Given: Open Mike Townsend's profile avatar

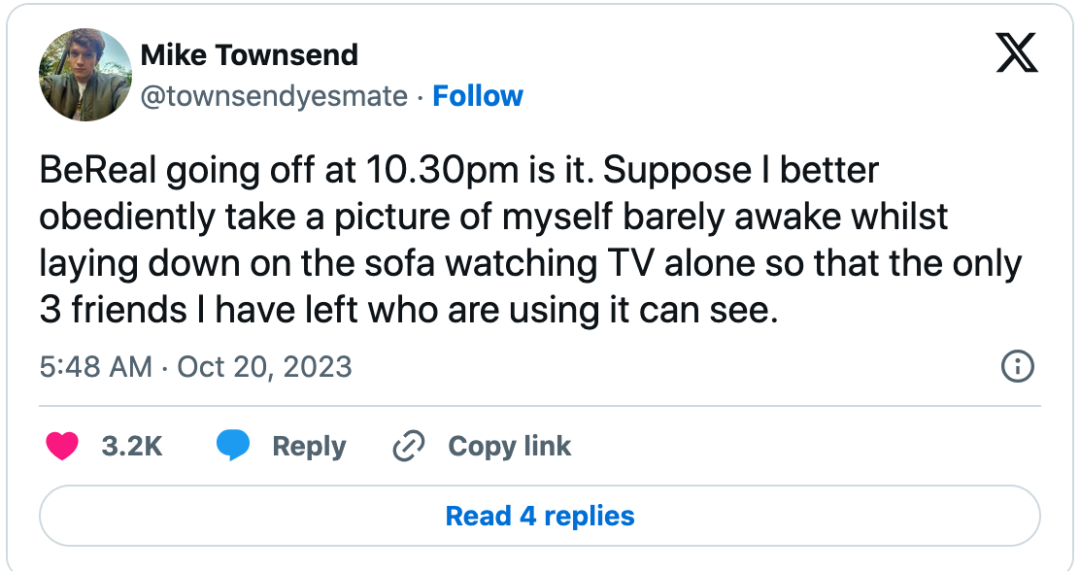Looking at the screenshot, I should click(x=85, y=74).
